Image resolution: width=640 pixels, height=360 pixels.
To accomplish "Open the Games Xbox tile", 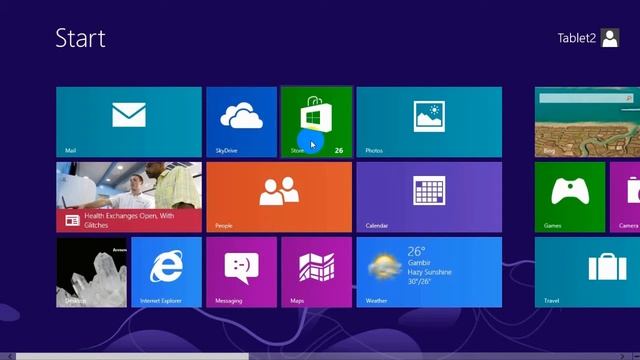I will point(570,197).
